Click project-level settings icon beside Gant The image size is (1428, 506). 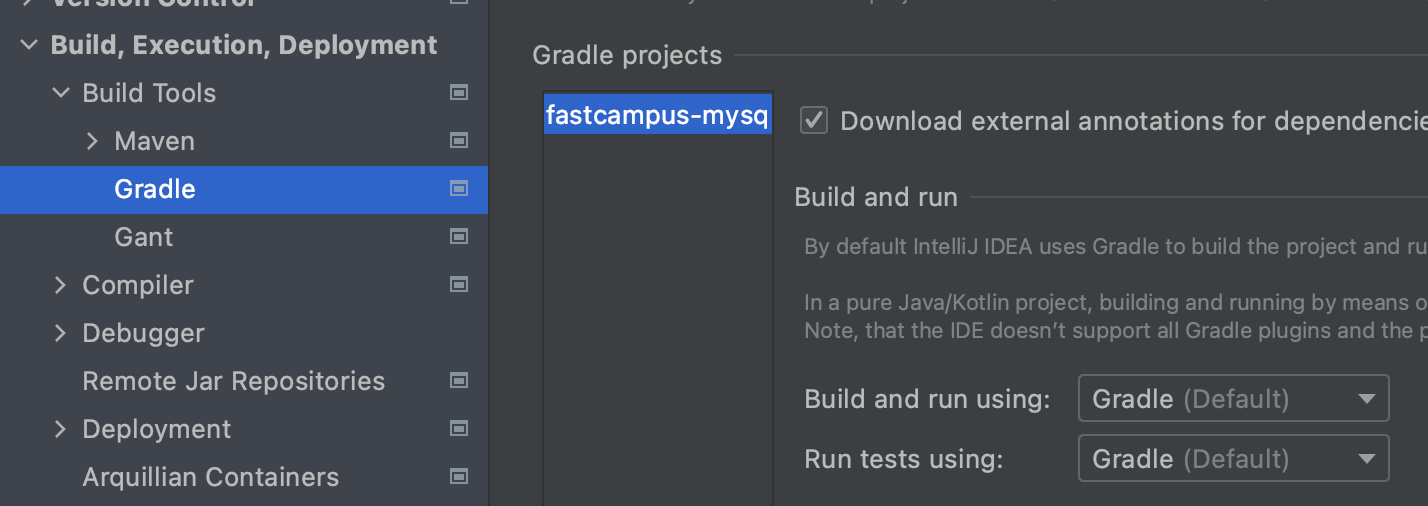(459, 237)
